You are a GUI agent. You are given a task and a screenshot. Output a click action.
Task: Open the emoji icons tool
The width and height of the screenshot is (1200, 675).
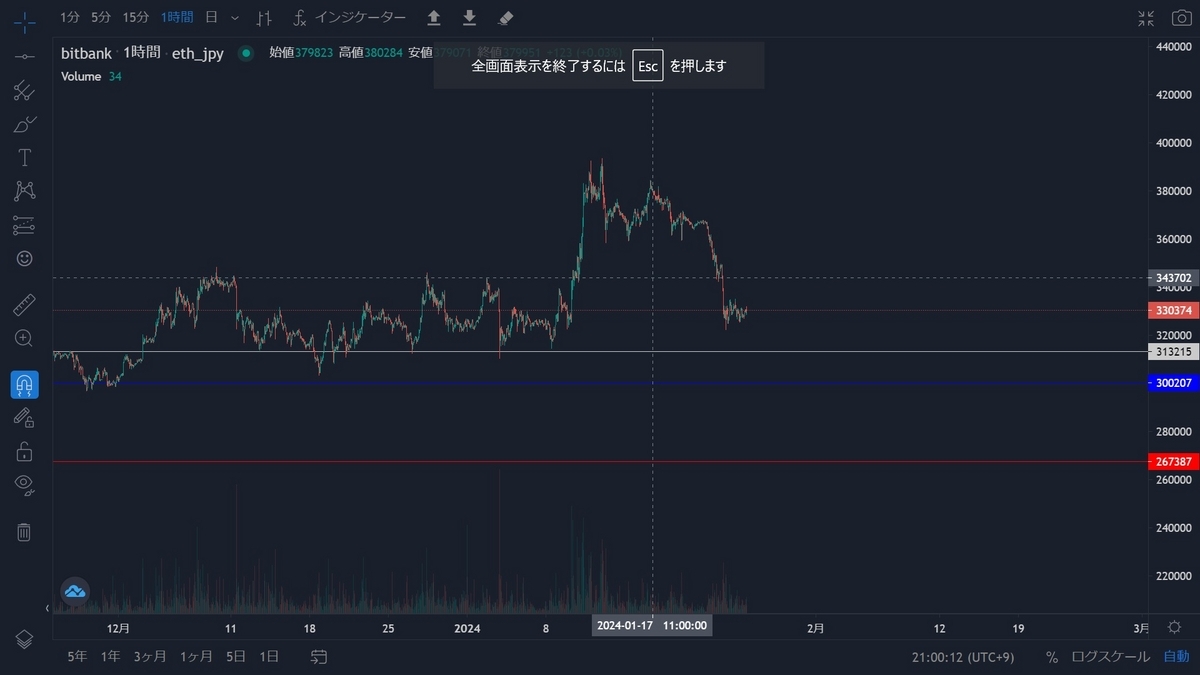click(24, 258)
